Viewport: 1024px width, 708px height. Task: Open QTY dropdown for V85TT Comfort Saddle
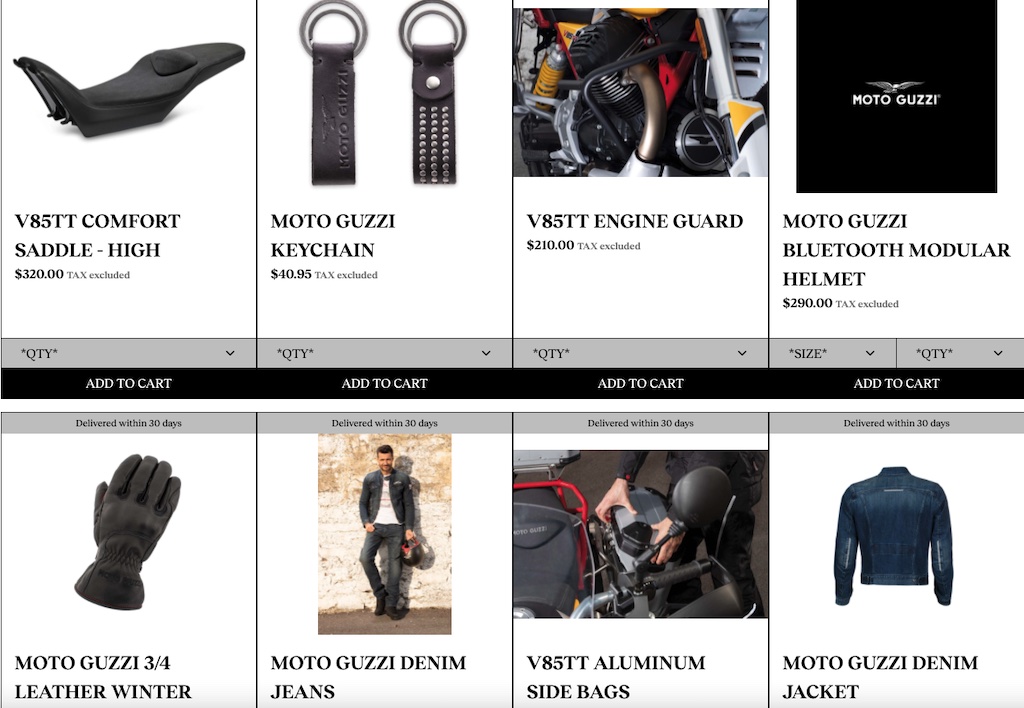click(x=129, y=353)
